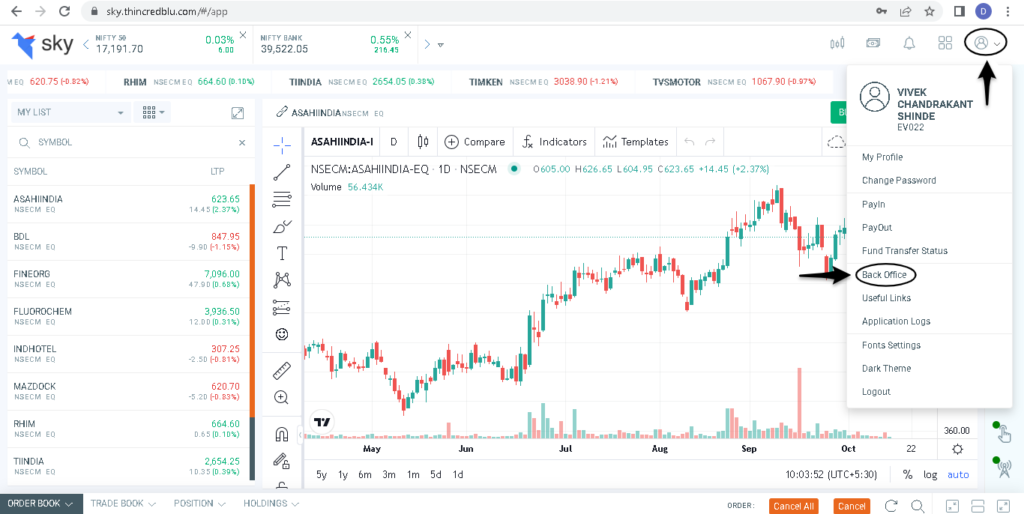Click the SYMBOL search input

(x=131, y=142)
